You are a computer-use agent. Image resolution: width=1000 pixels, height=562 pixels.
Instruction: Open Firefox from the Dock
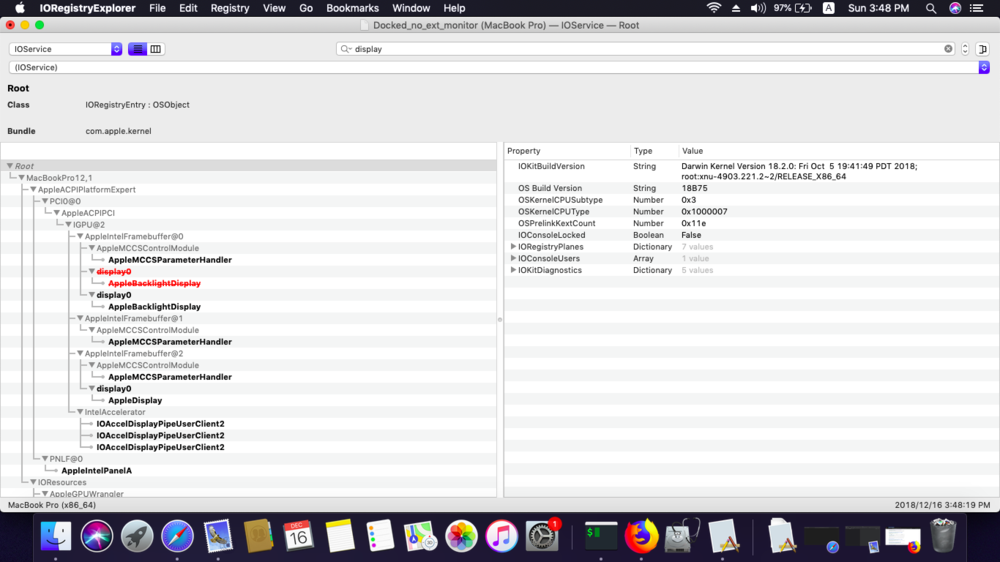pos(641,536)
